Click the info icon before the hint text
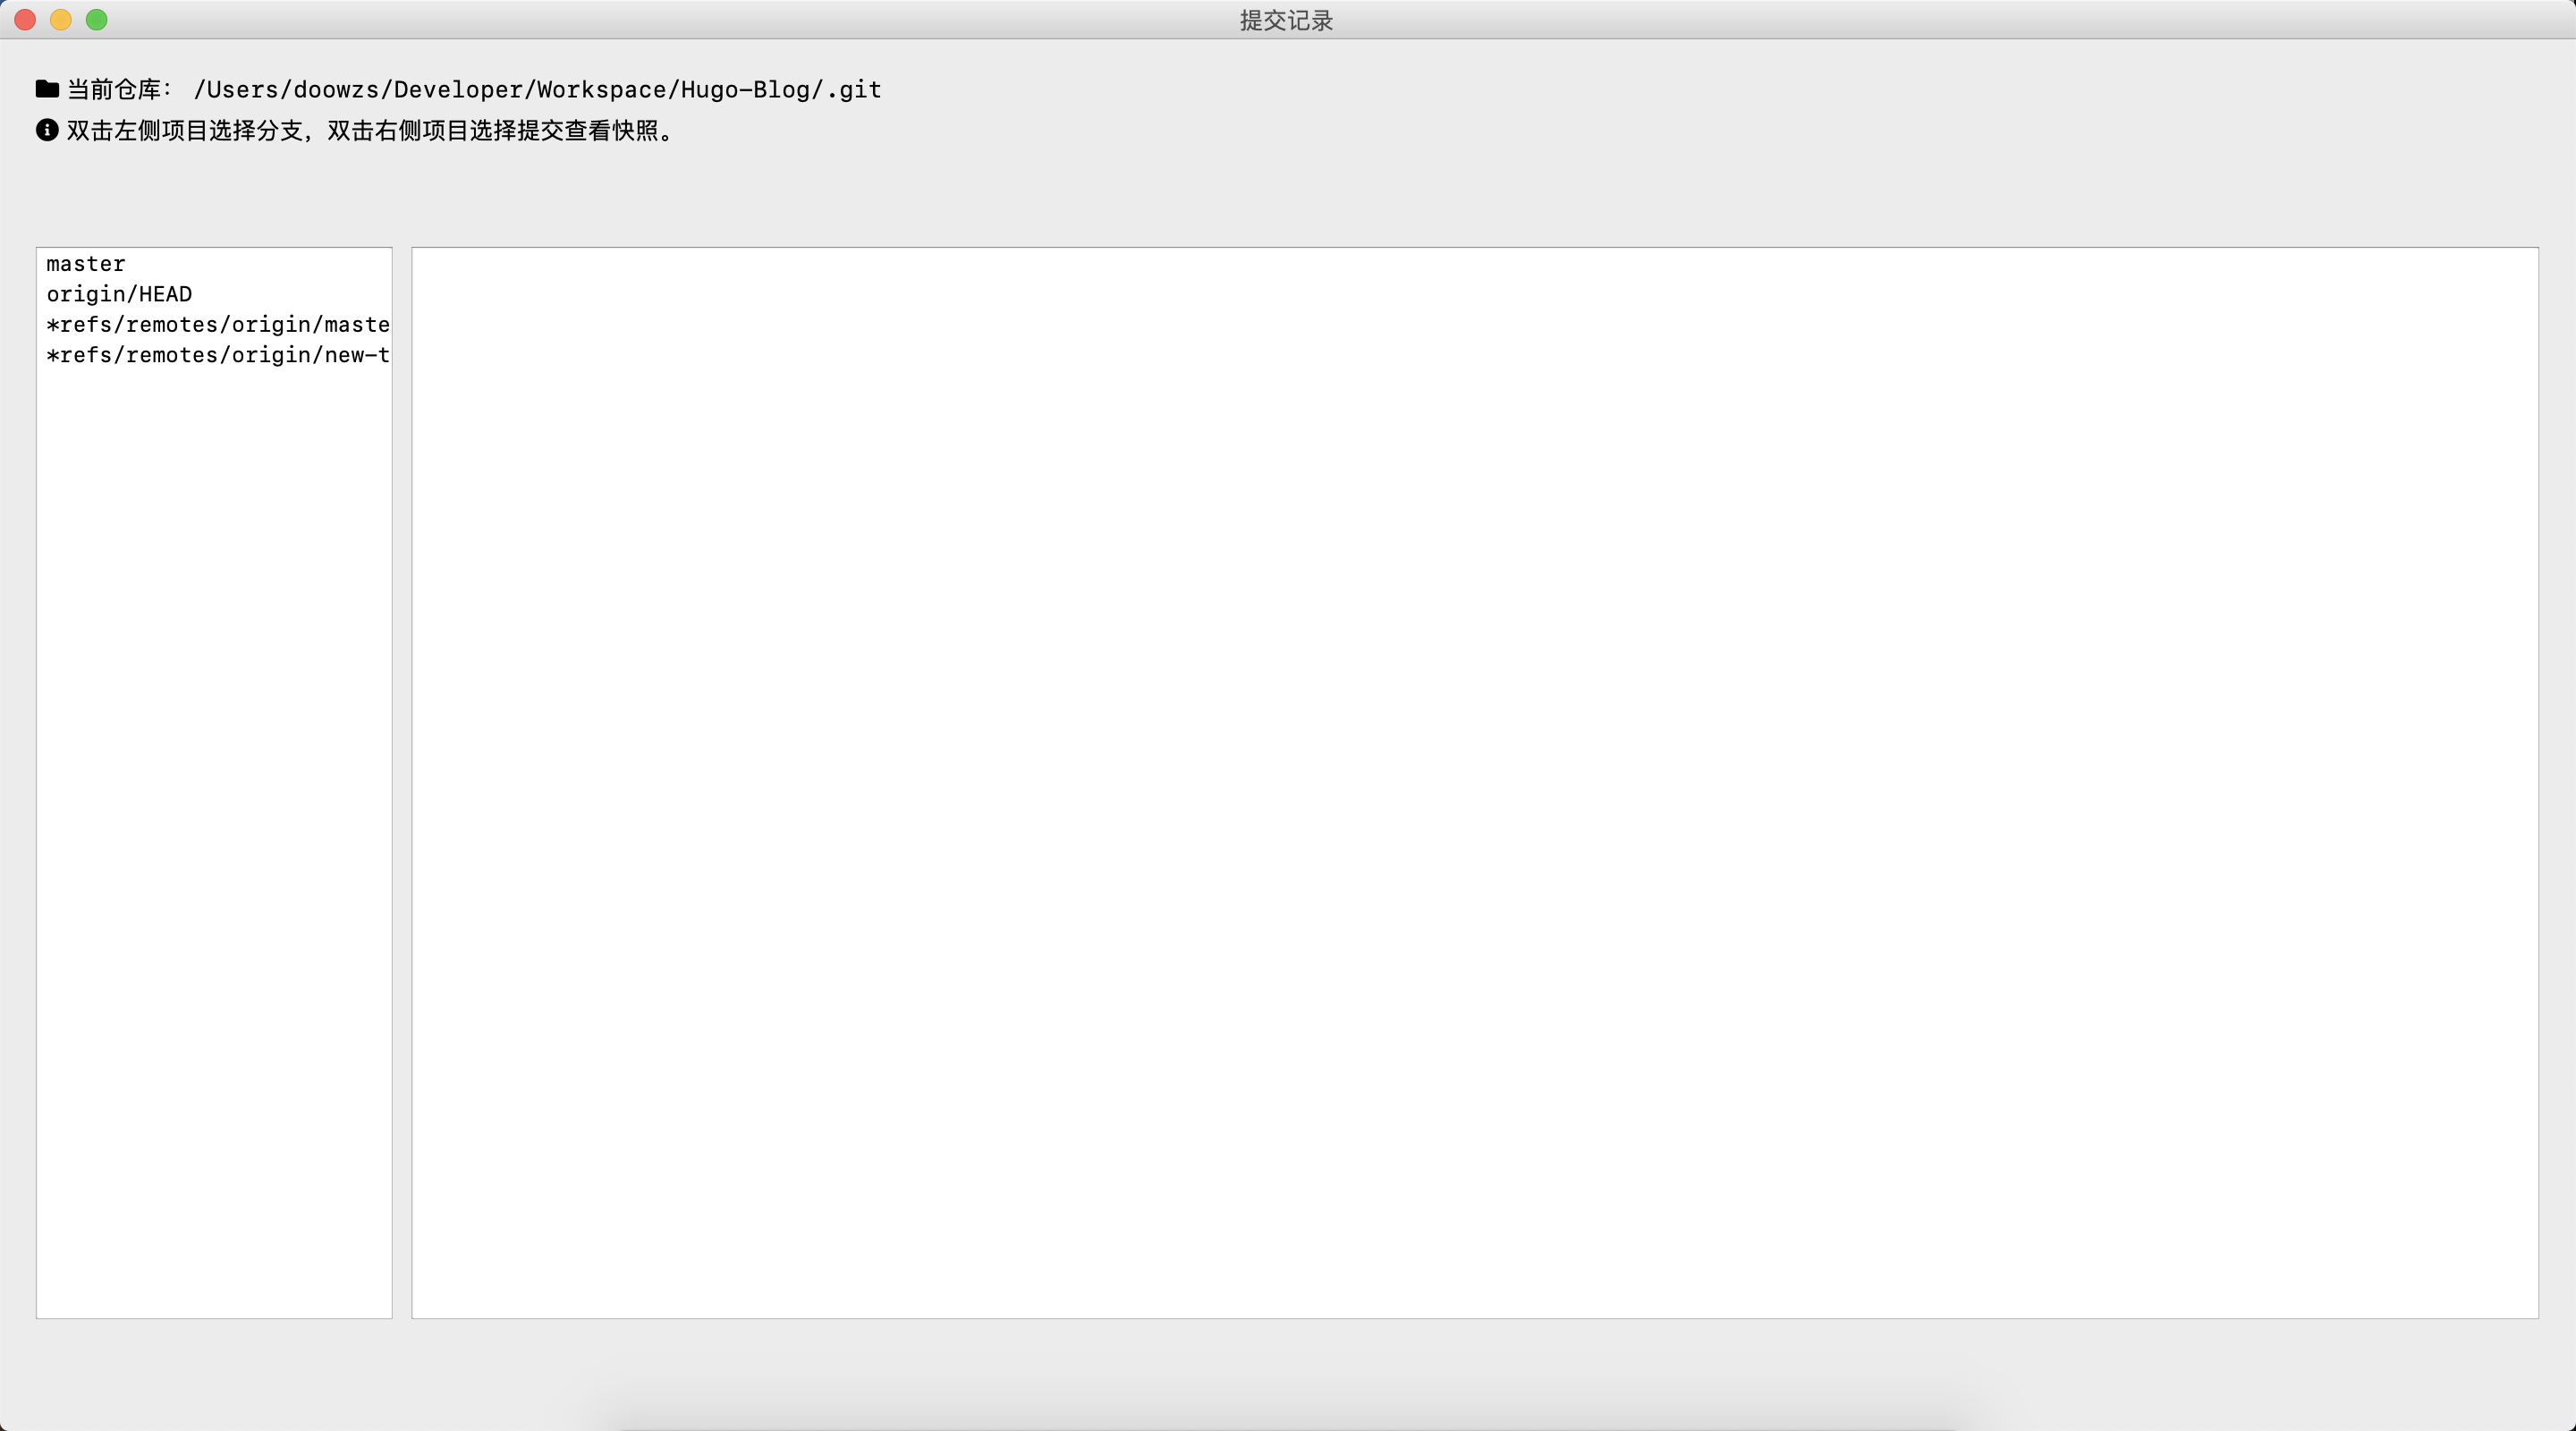This screenshot has height=1431, width=2576. (x=47, y=130)
